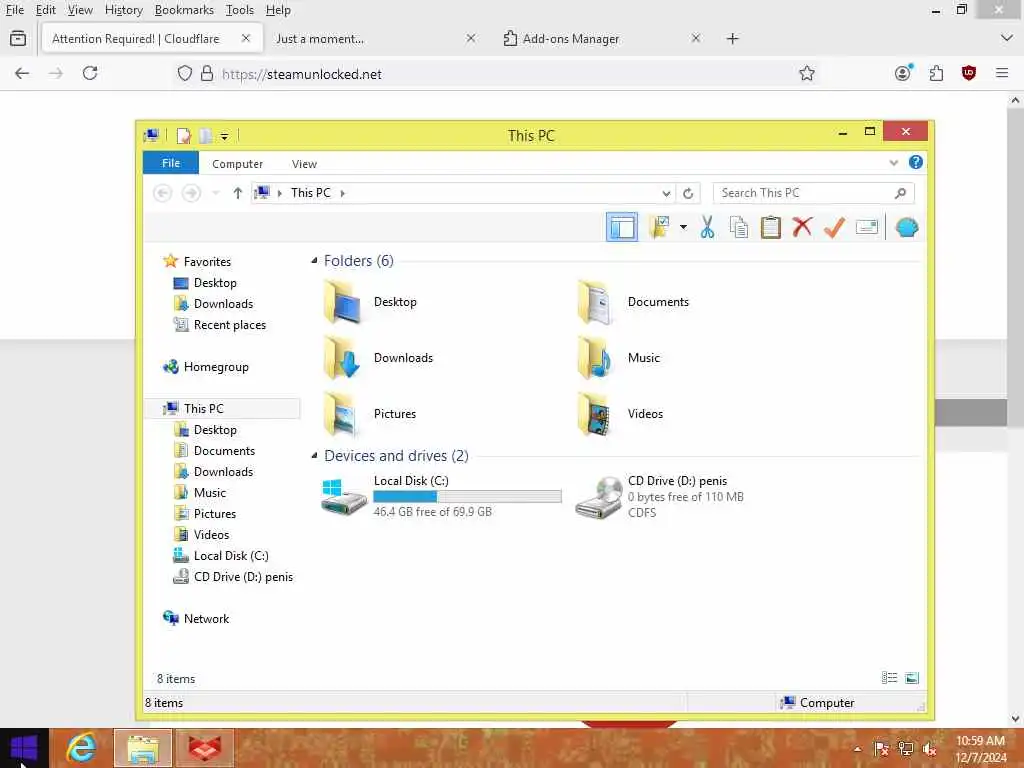Open a new Firefox tab with plus button
The width and height of the screenshot is (1024, 768).
click(732, 39)
